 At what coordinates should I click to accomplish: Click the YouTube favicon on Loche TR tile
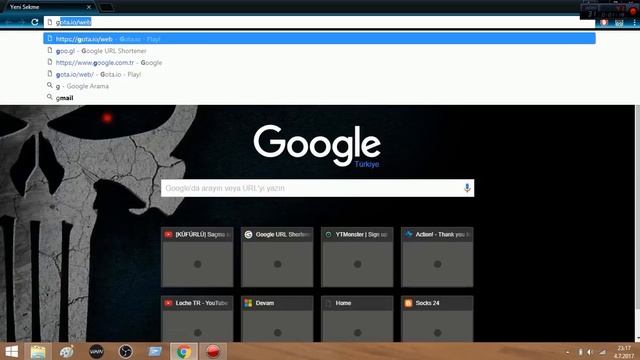click(x=168, y=303)
